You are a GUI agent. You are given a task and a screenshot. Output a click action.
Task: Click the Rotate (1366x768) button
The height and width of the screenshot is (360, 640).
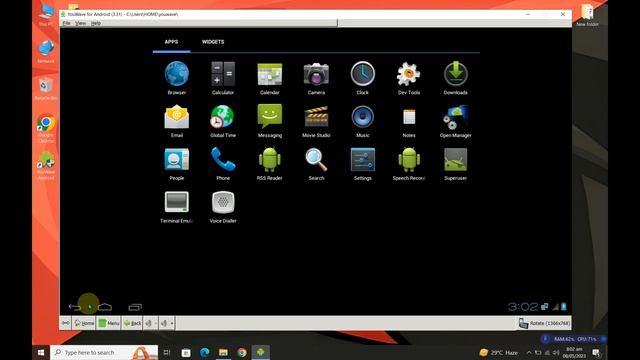click(x=544, y=323)
